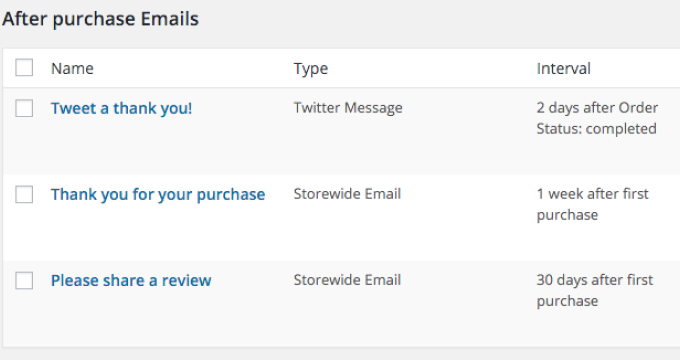
Task: Click Storewide Email type in Thank you row
Action: [347, 194]
